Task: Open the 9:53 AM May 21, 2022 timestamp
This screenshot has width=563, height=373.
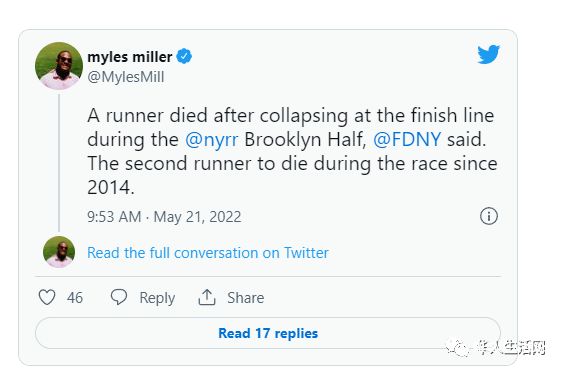Action: click(x=164, y=217)
